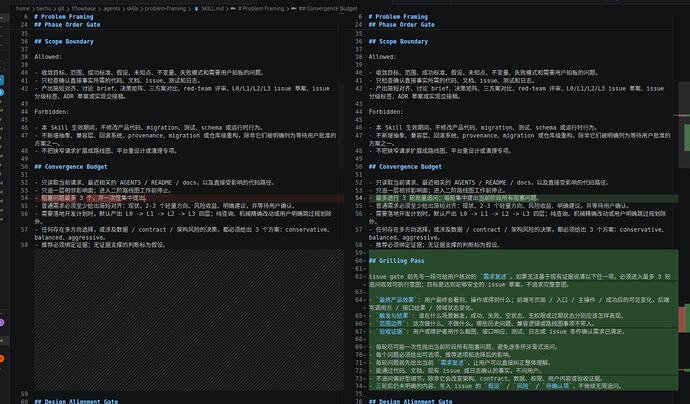This screenshot has width=690, height=404.
Task: Open the 'agents' breadcrumb segment
Action: [x=111, y=8]
